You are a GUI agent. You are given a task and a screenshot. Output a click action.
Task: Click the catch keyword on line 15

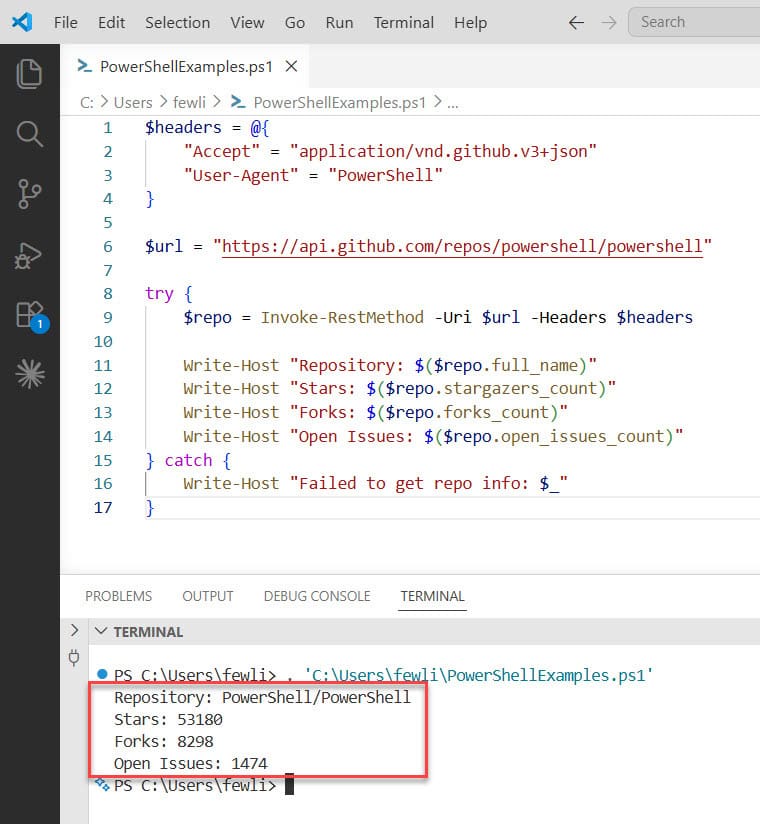(x=188, y=460)
